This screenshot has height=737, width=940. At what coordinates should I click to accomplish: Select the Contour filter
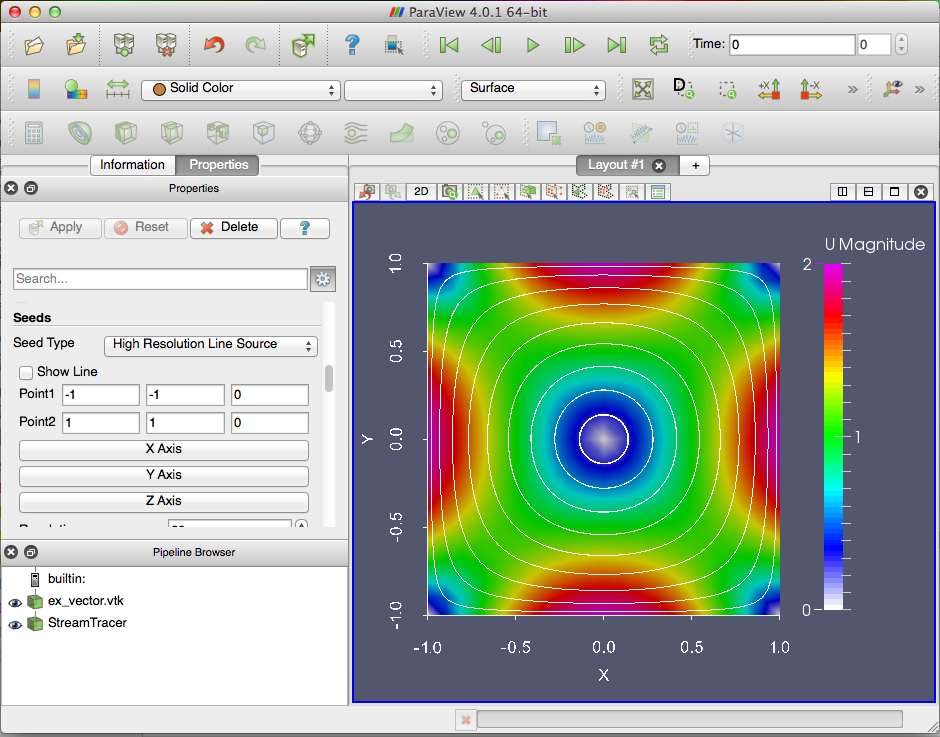[x=80, y=133]
